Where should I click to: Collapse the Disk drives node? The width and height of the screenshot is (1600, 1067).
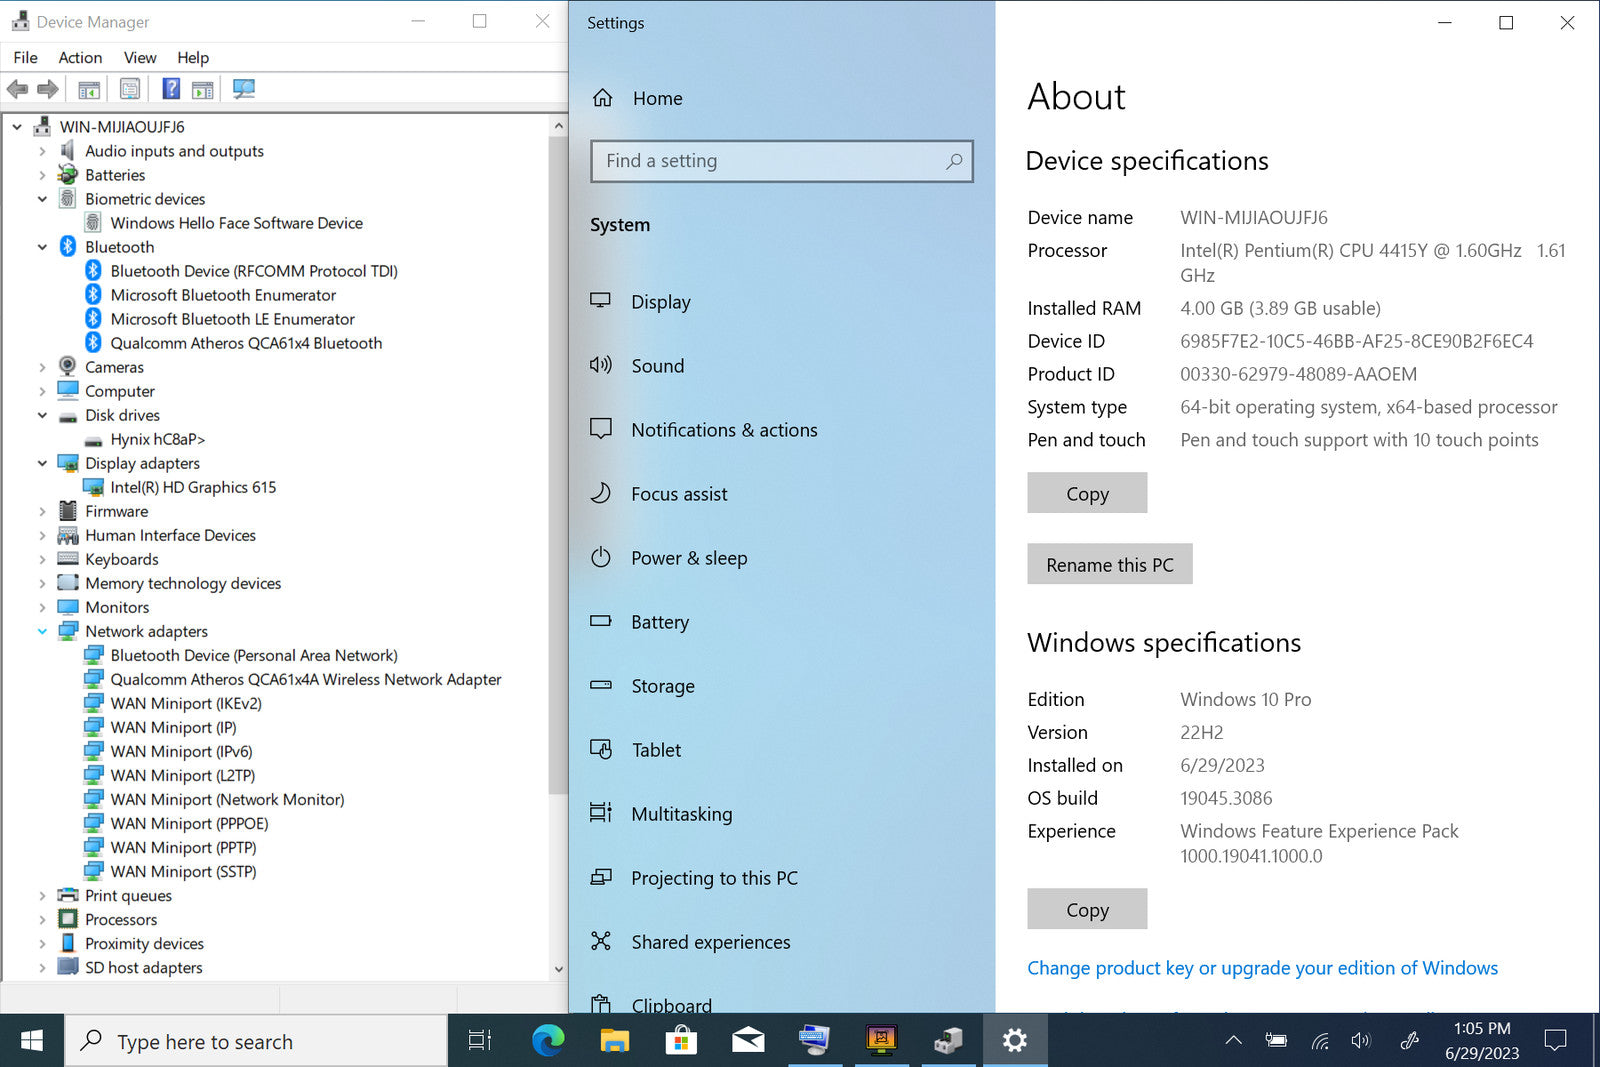pyautogui.click(x=42, y=415)
